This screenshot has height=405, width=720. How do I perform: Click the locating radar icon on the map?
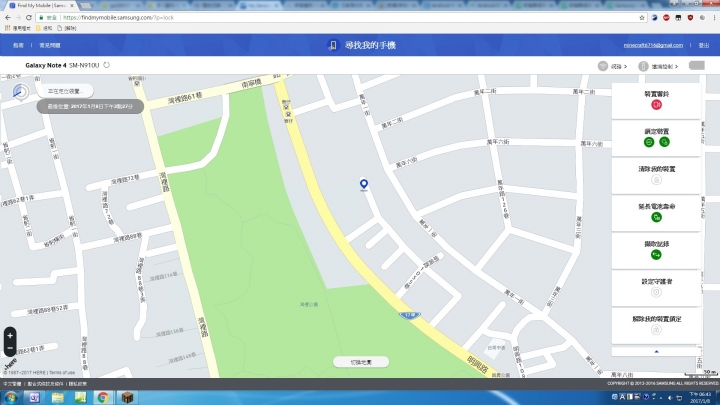point(21,91)
